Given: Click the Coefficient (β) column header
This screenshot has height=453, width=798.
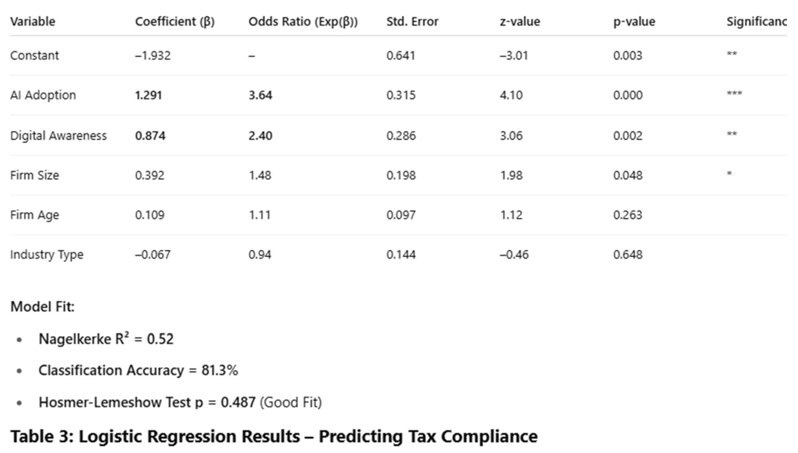Looking at the screenshot, I should [x=175, y=22].
